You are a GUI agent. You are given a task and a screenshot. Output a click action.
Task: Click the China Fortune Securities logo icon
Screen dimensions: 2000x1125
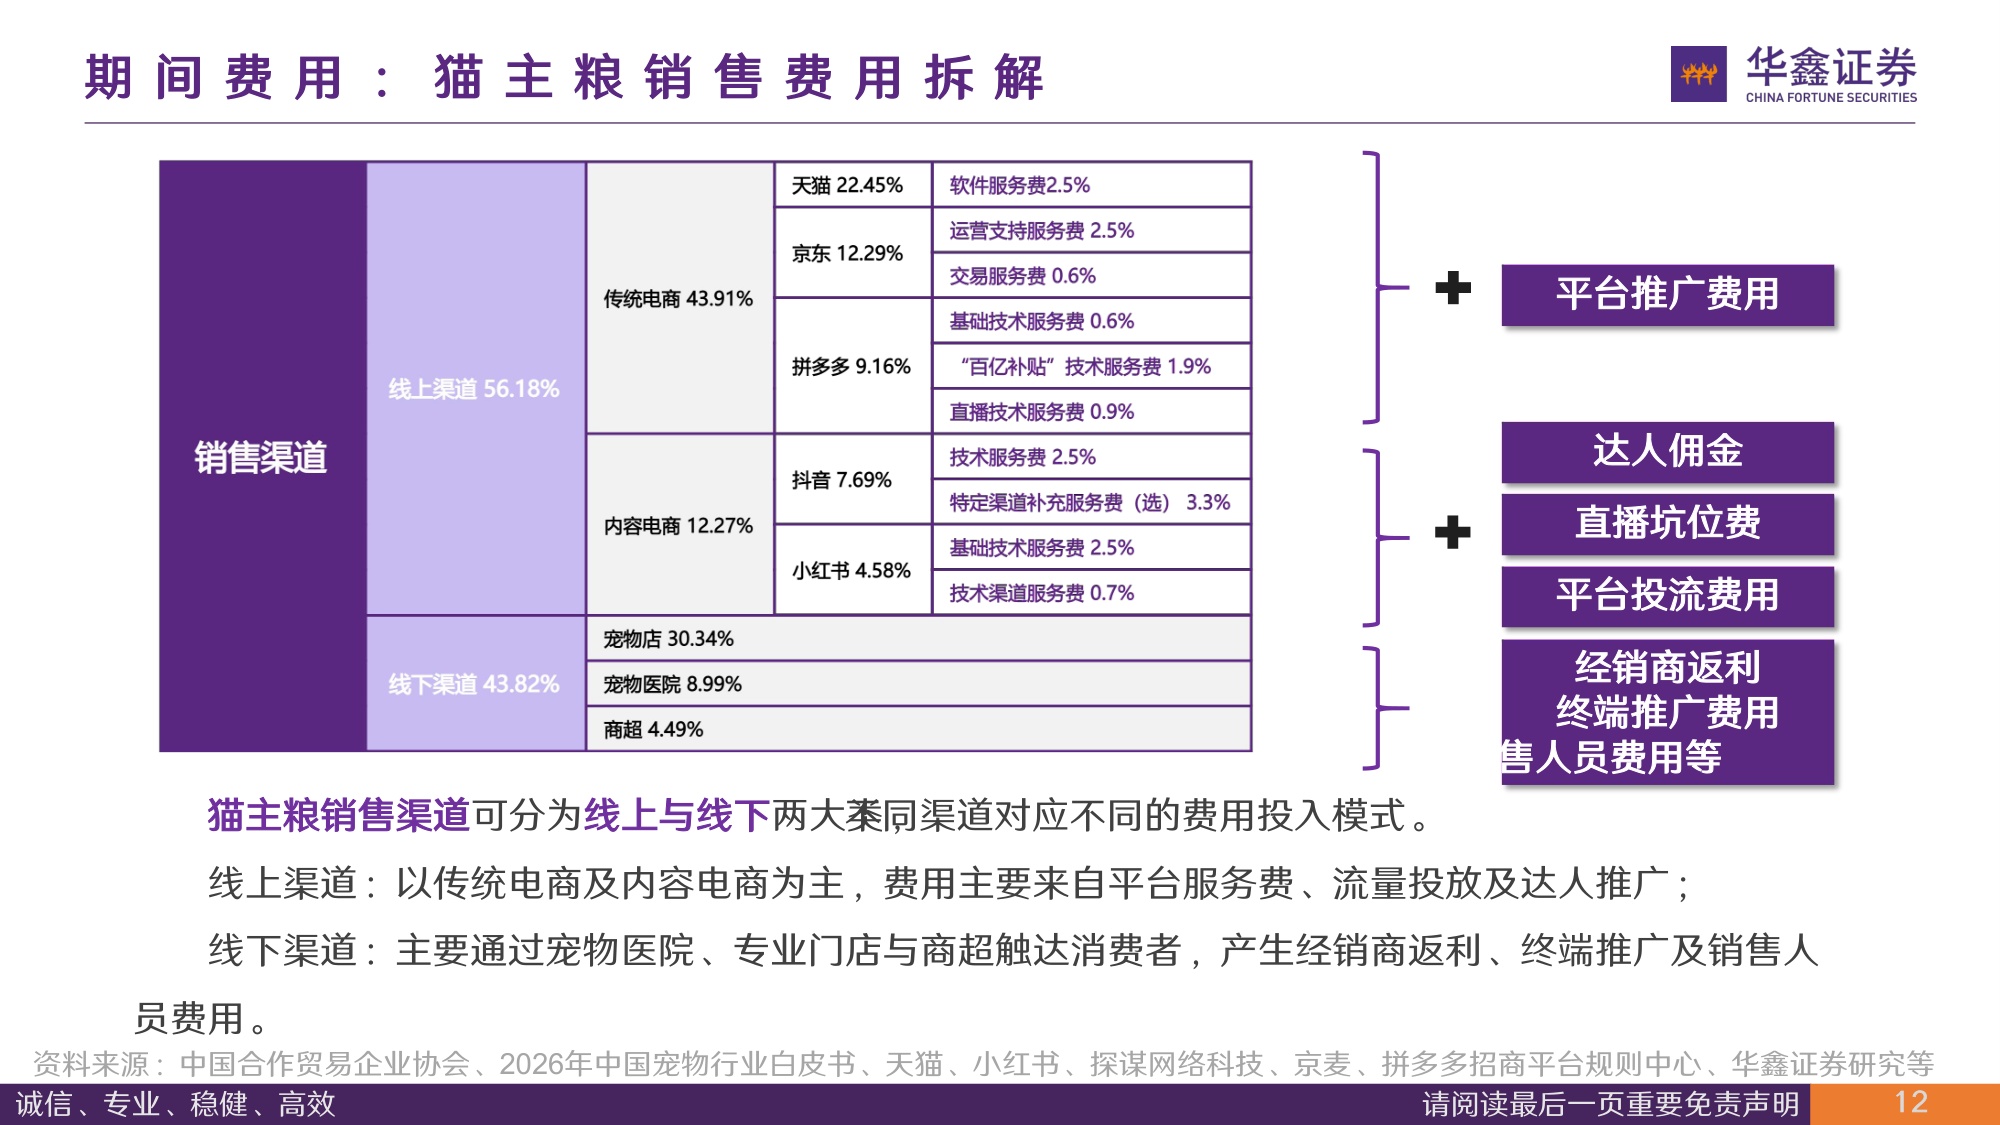tap(1698, 74)
